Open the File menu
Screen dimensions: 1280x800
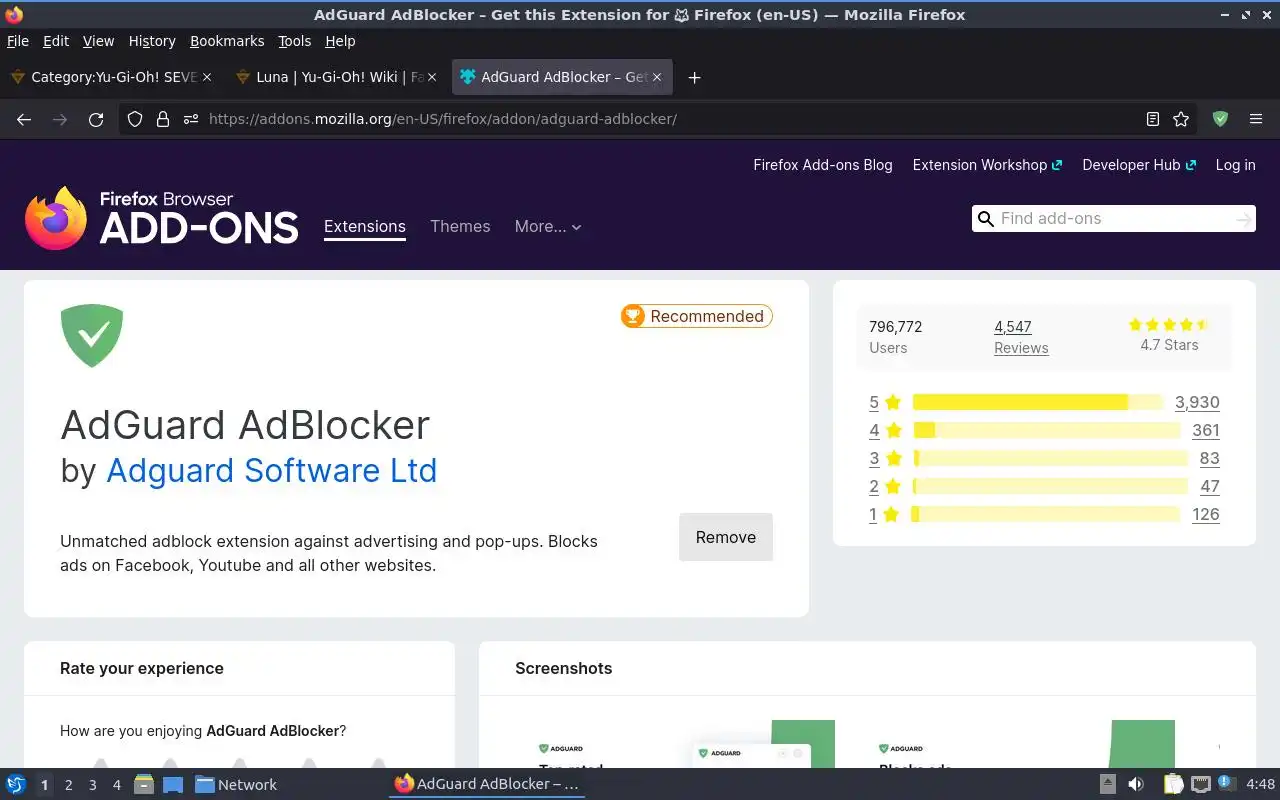pos(18,41)
